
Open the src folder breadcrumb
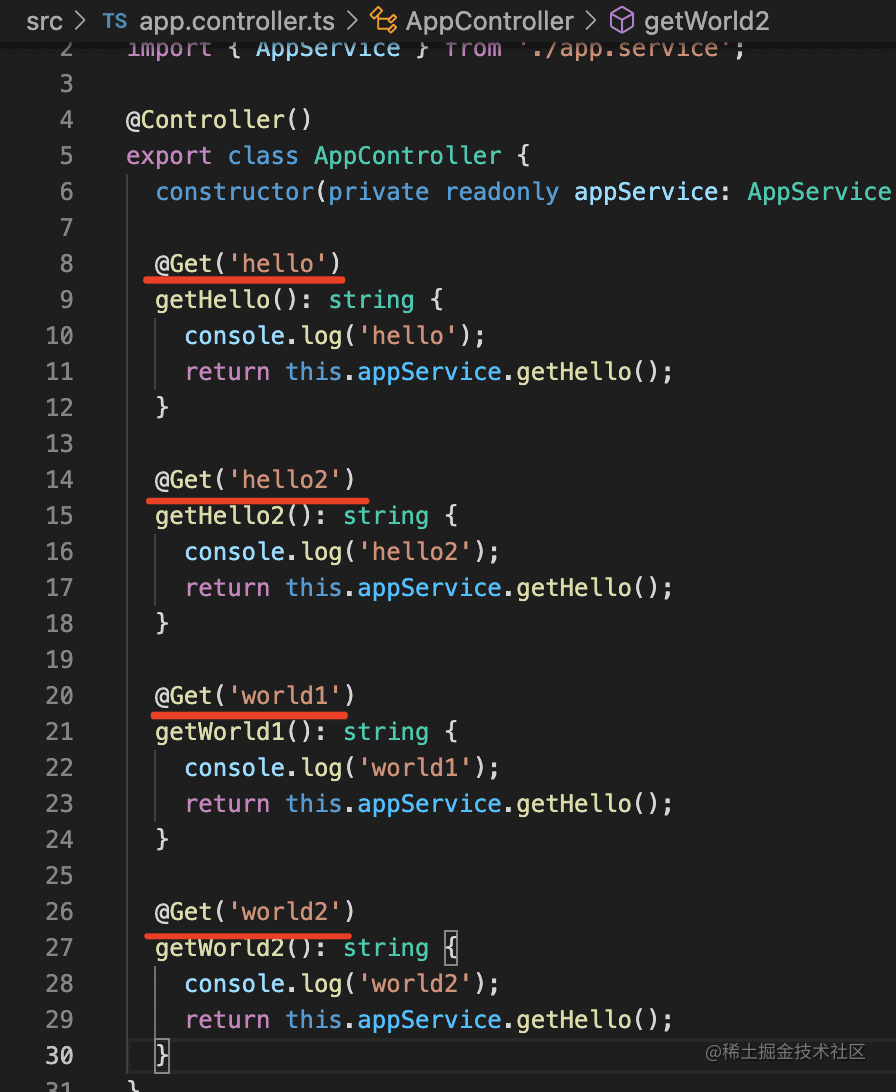point(44,21)
